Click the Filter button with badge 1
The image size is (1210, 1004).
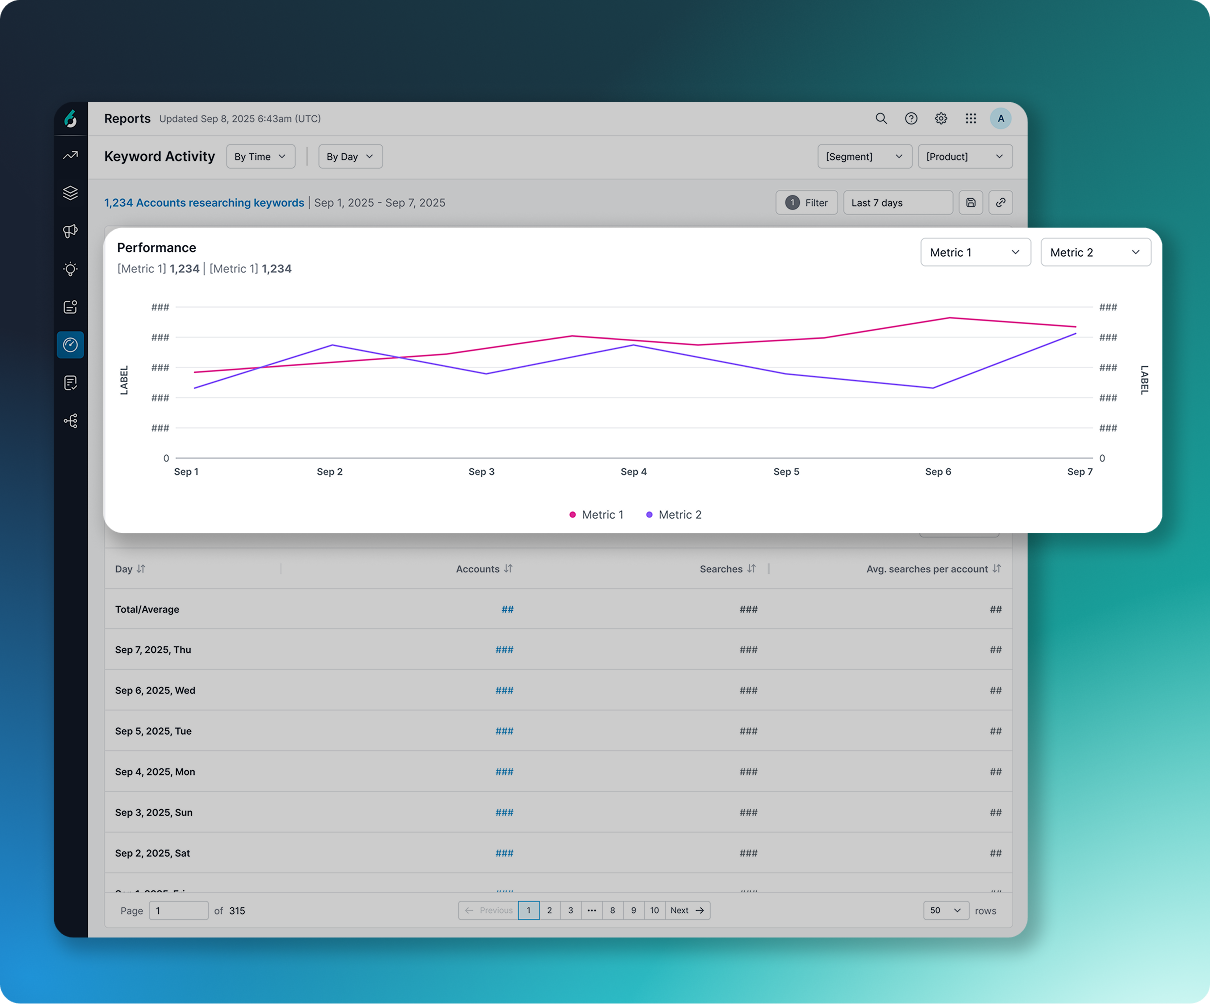[x=806, y=202]
